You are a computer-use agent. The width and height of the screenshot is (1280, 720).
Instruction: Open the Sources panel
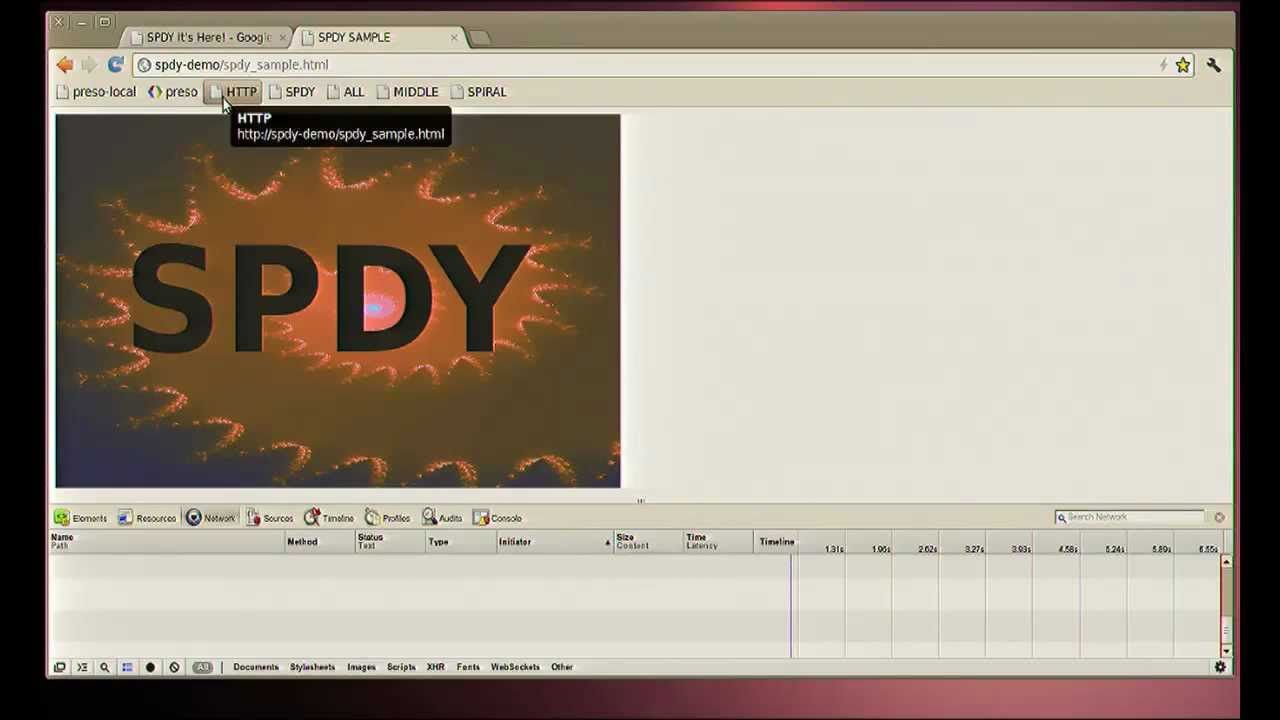[270, 518]
